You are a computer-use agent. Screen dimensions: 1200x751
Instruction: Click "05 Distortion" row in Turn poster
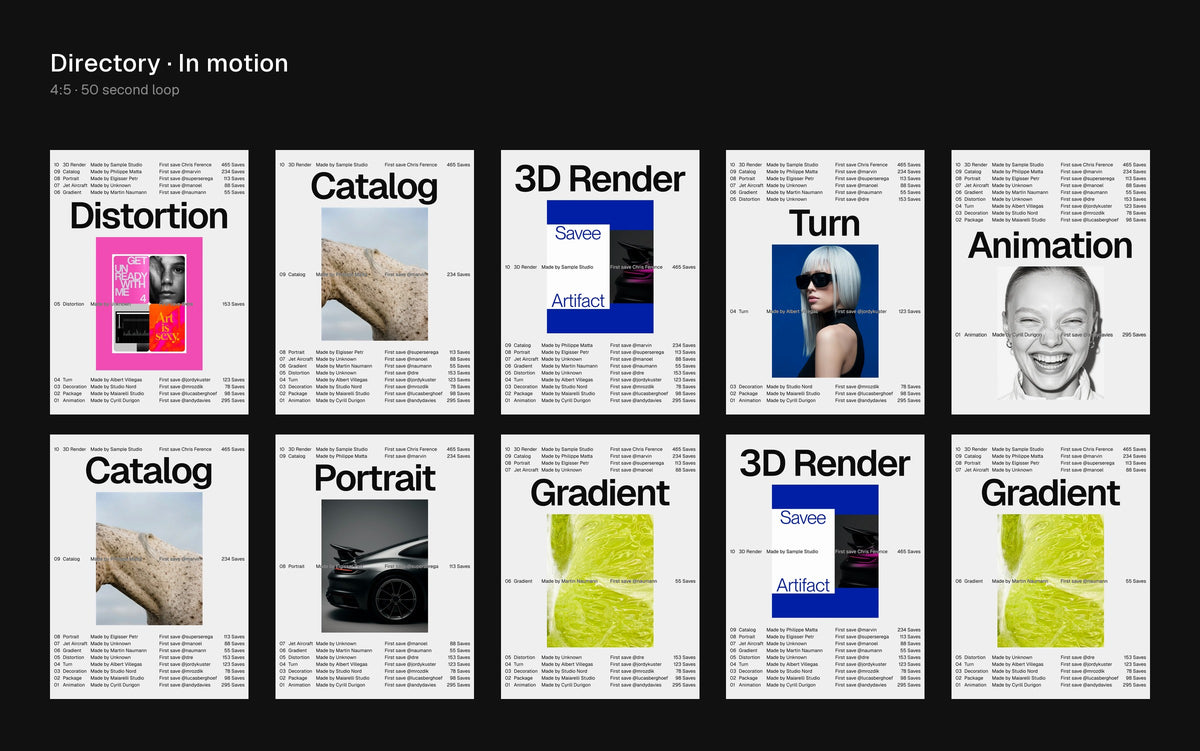coord(825,199)
